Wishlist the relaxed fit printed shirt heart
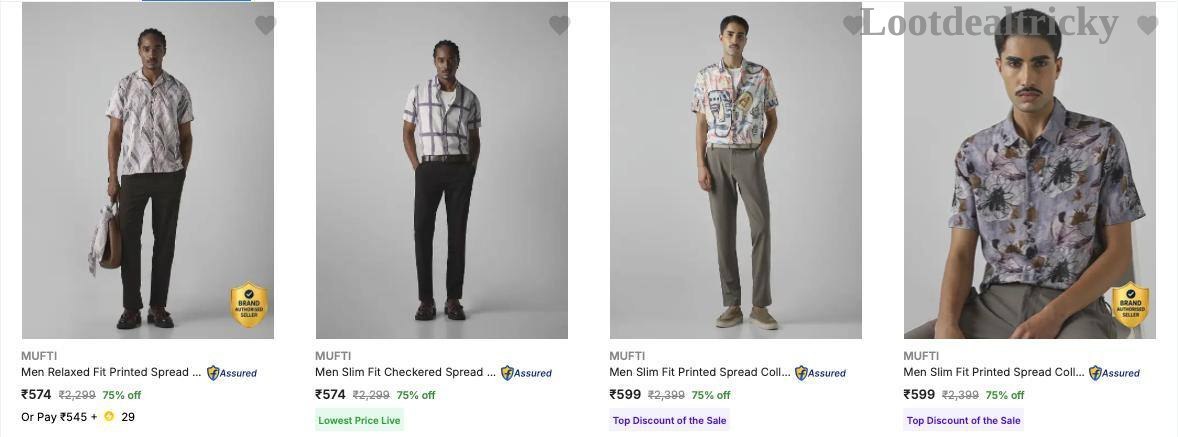1178x437 pixels. coord(265,25)
